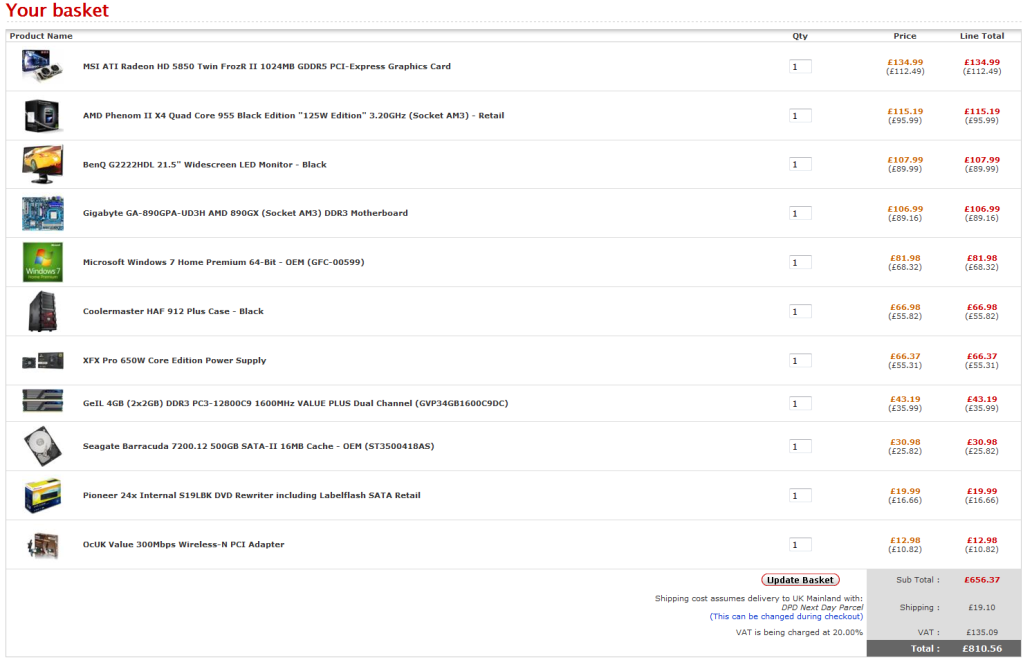Edit quantity field for Coolermaster HAF 912 case
This screenshot has height=660, width=1023.
(801, 312)
